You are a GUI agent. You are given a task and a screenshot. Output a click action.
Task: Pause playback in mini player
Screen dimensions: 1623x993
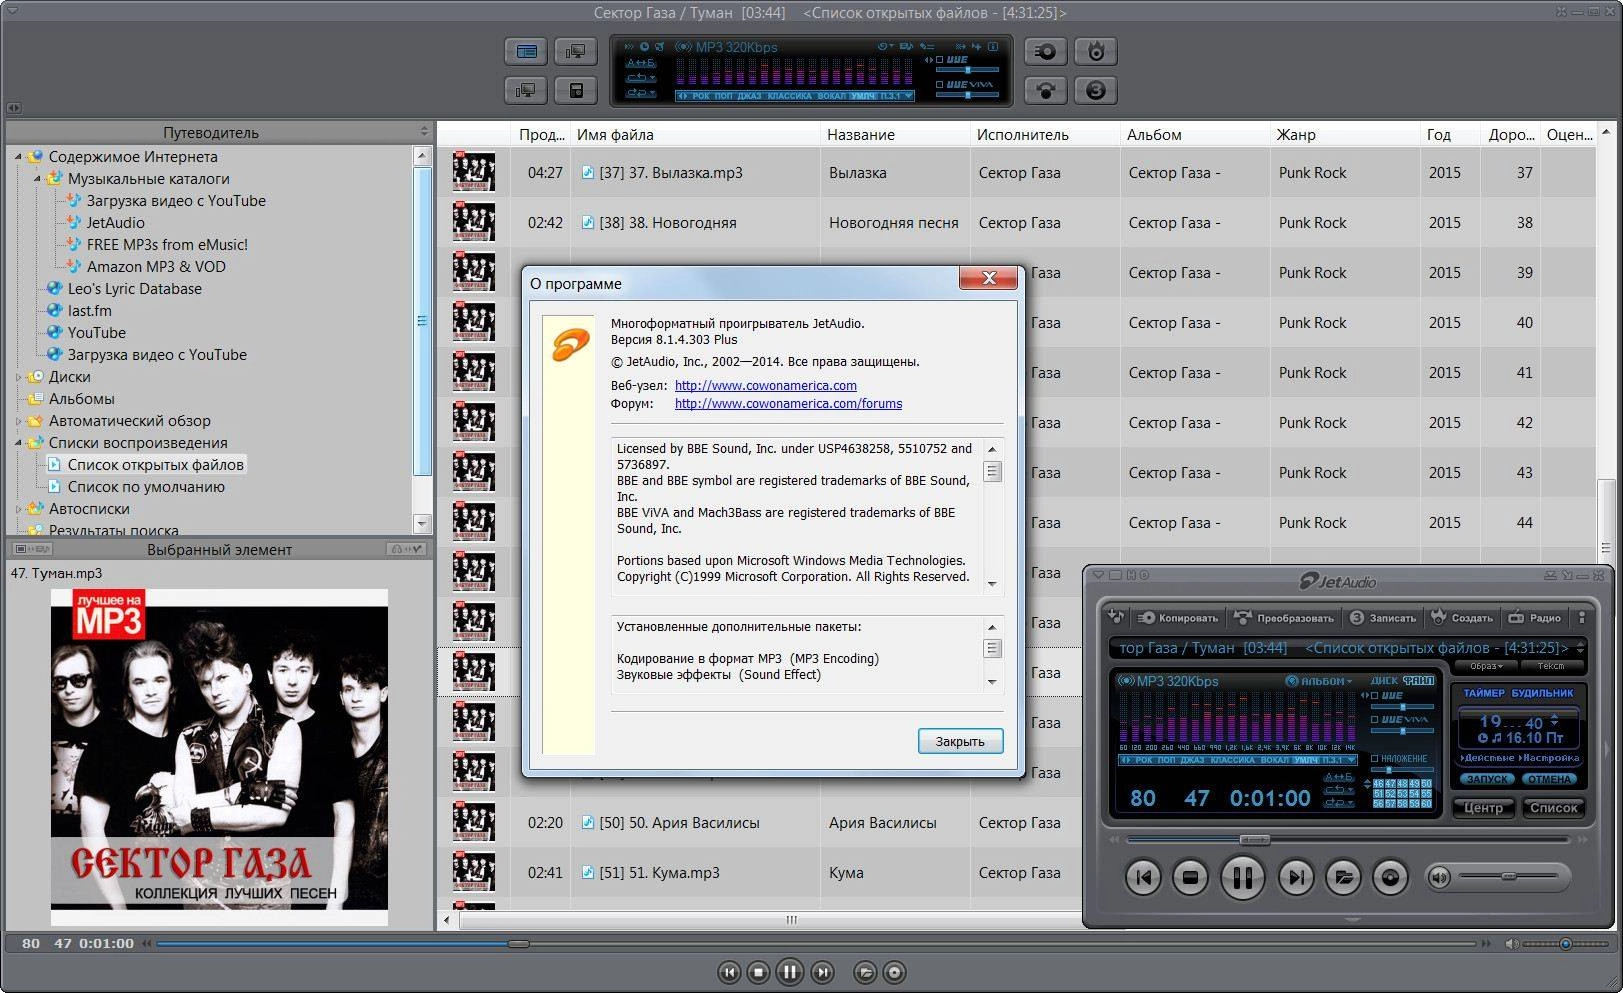(x=1242, y=878)
